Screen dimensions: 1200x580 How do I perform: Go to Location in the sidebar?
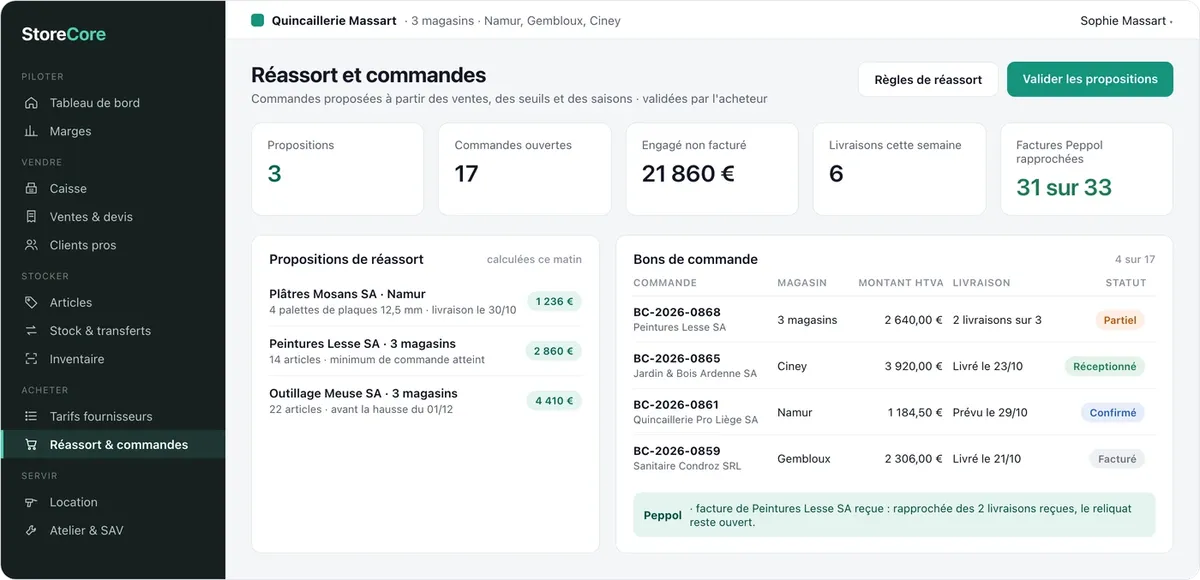112,502
